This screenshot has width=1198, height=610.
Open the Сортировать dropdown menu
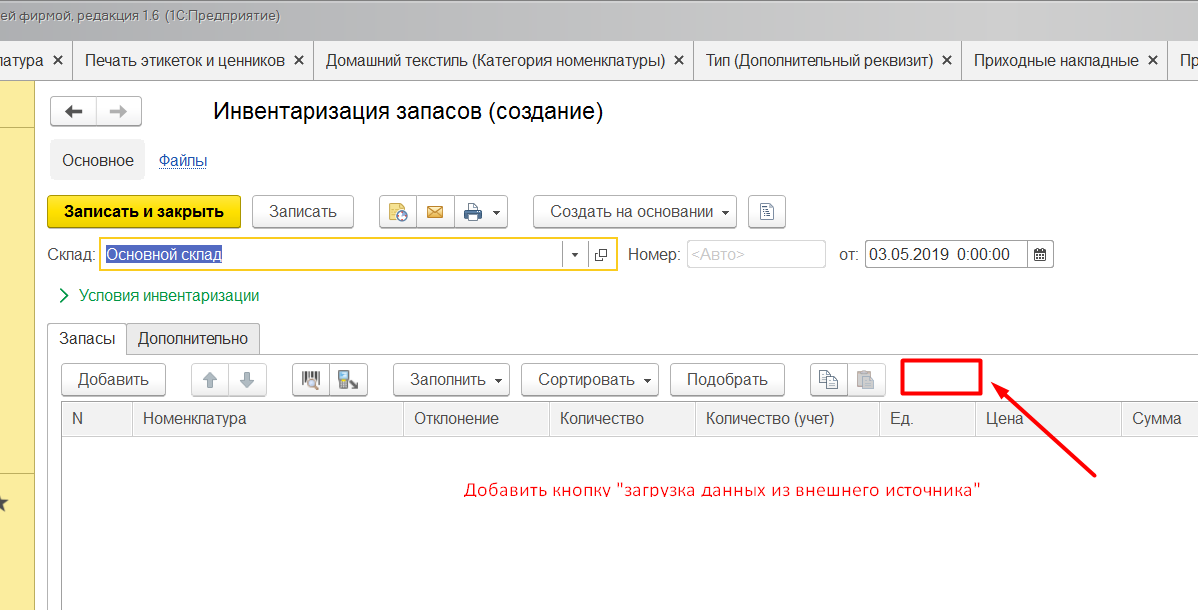coord(589,380)
